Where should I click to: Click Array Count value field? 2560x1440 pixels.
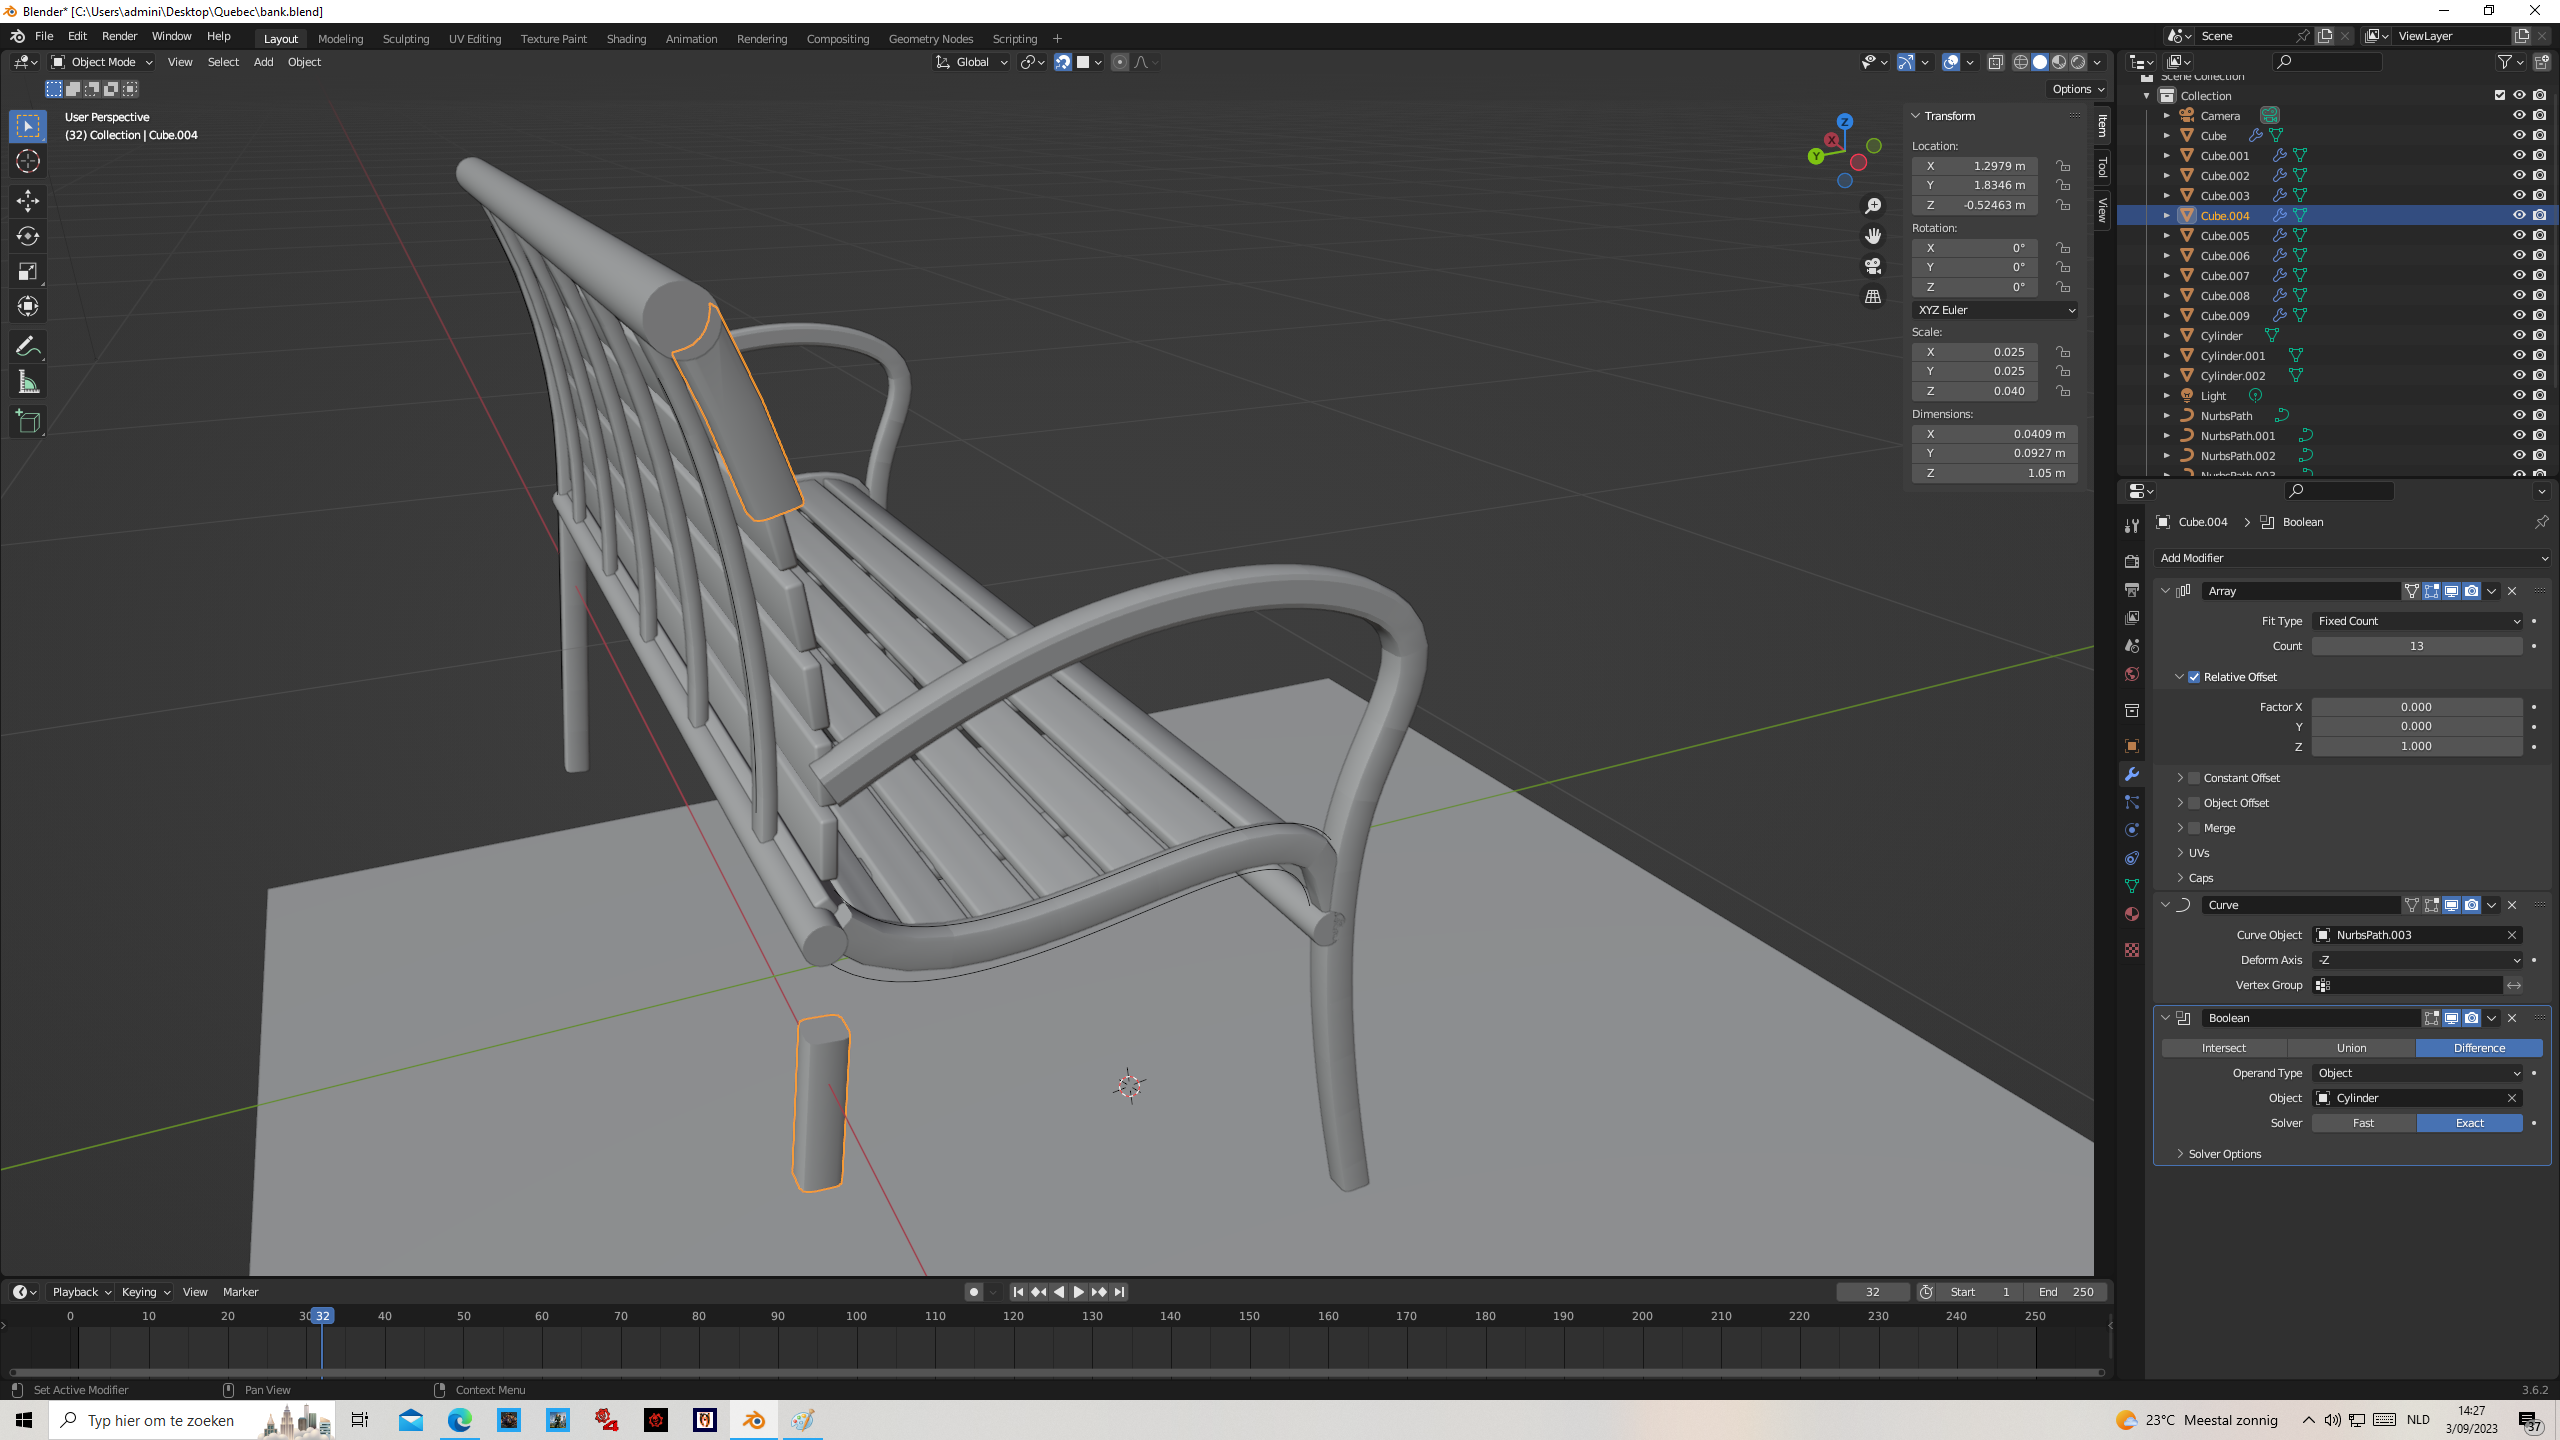2417,646
